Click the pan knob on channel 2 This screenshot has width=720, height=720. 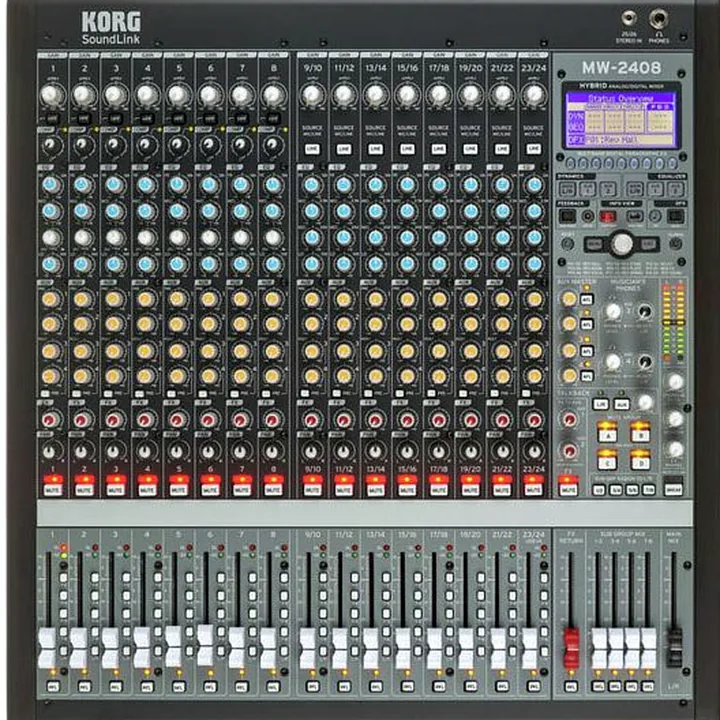[82, 452]
